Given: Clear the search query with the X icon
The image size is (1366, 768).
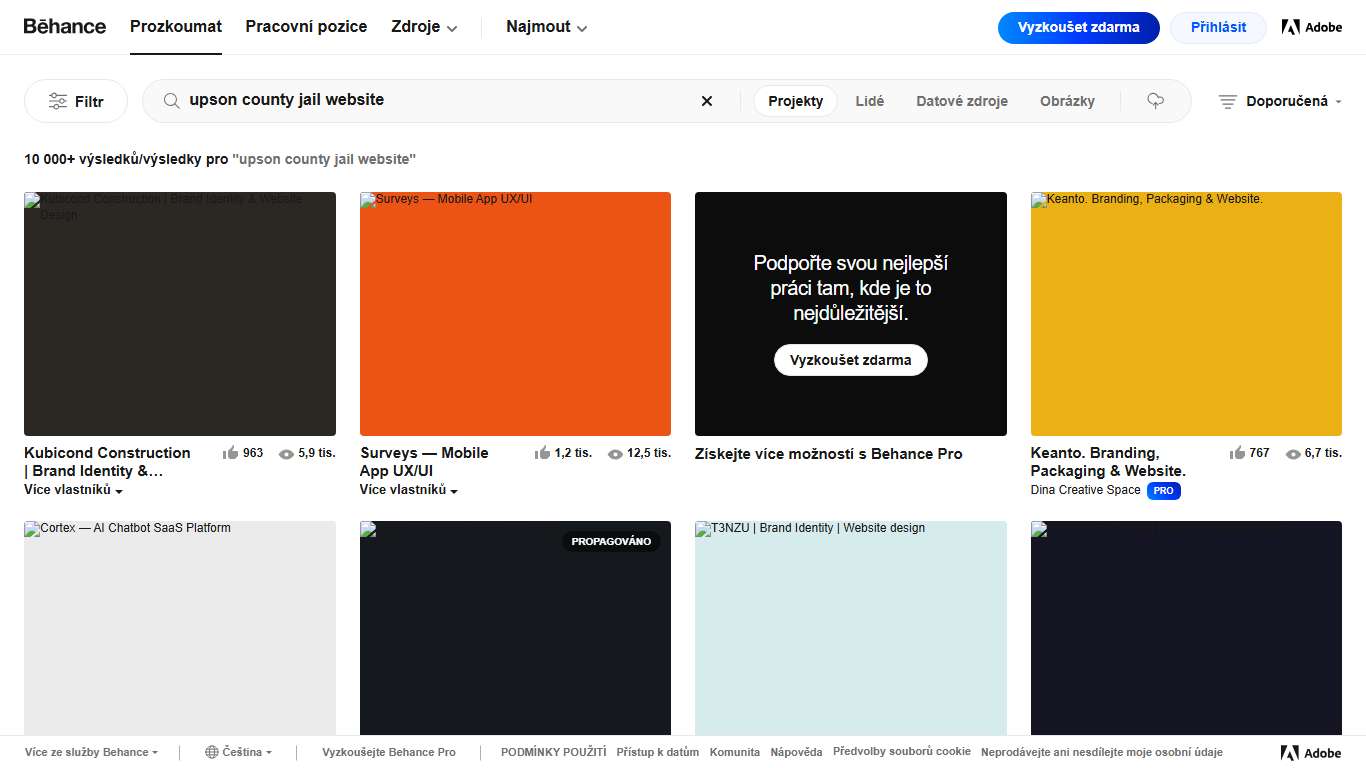Looking at the screenshot, I should tap(707, 100).
